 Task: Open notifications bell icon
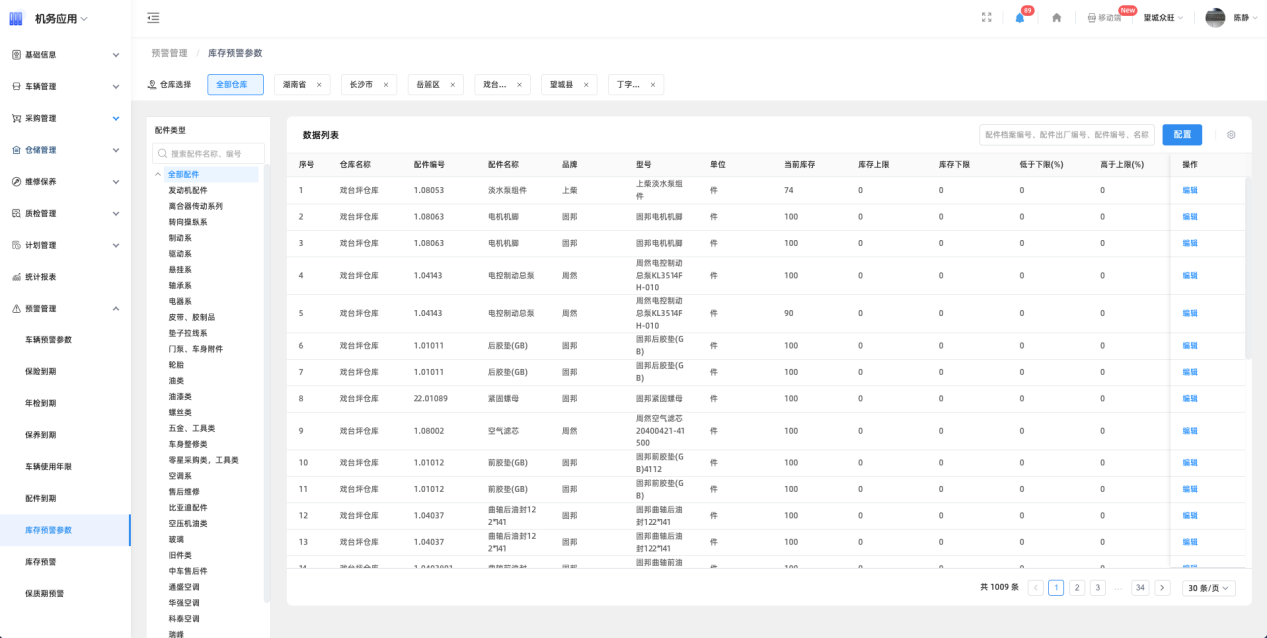pyautogui.click(x=1020, y=18)
